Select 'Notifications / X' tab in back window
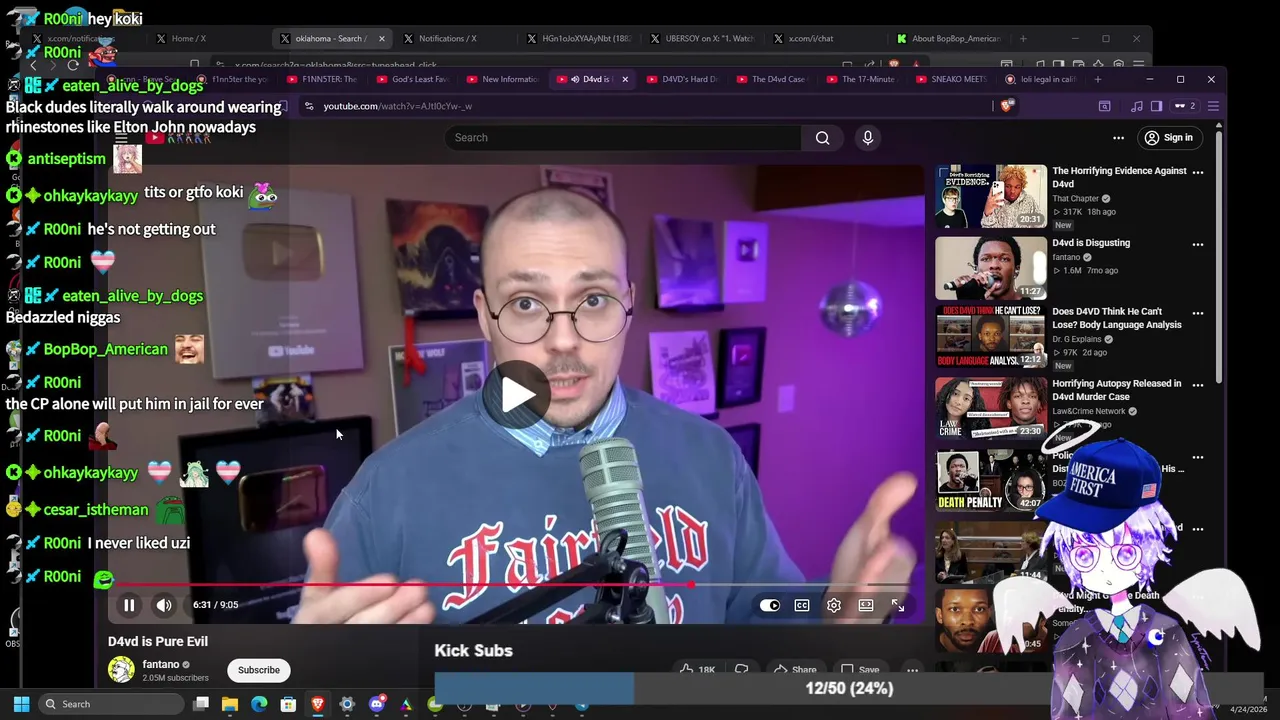 456,38
